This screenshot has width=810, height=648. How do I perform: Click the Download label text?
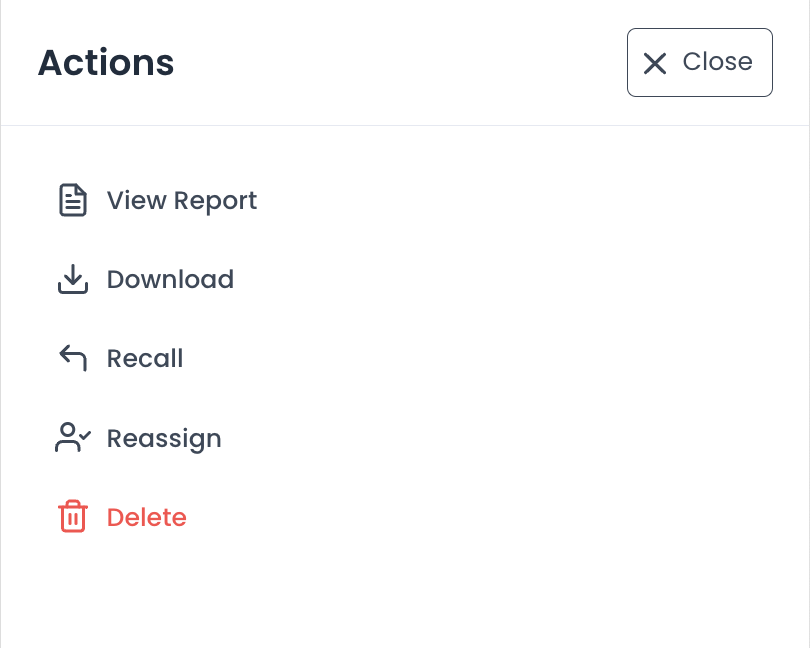pos(170,279)
